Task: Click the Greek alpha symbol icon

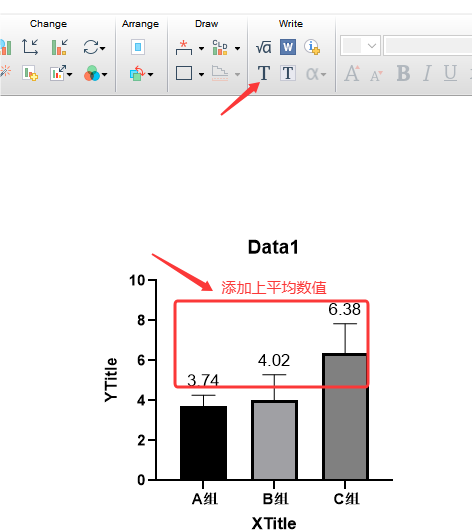Action: (313, 74)
